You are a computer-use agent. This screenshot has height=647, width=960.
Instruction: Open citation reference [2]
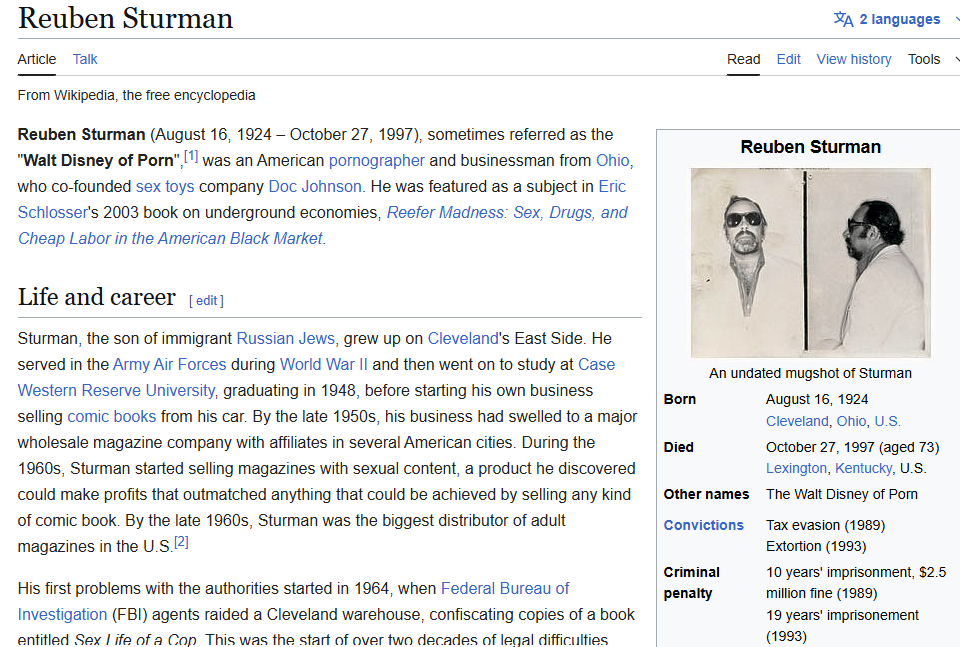[x=181, y=542]
